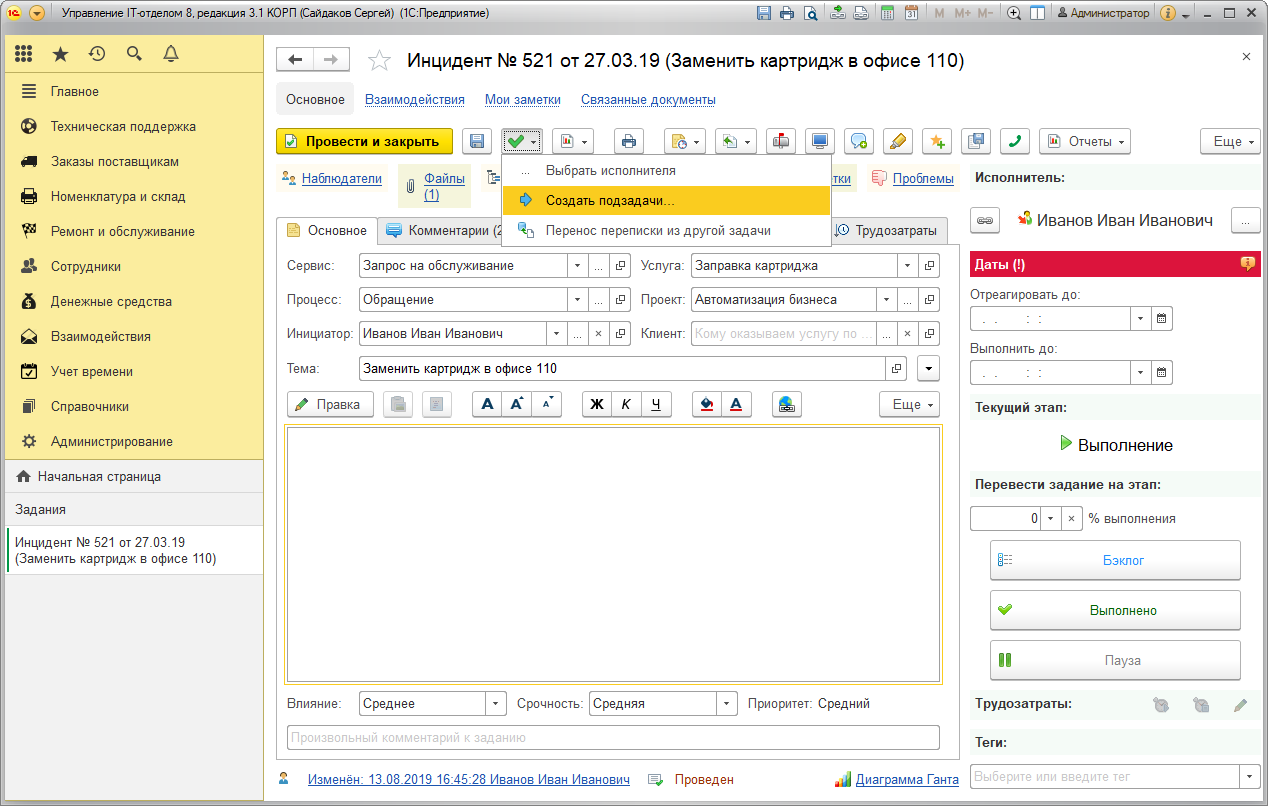Open the sections menu grid icon
The height and width of the screenshot is (806, 1268).
click(24, 54)
